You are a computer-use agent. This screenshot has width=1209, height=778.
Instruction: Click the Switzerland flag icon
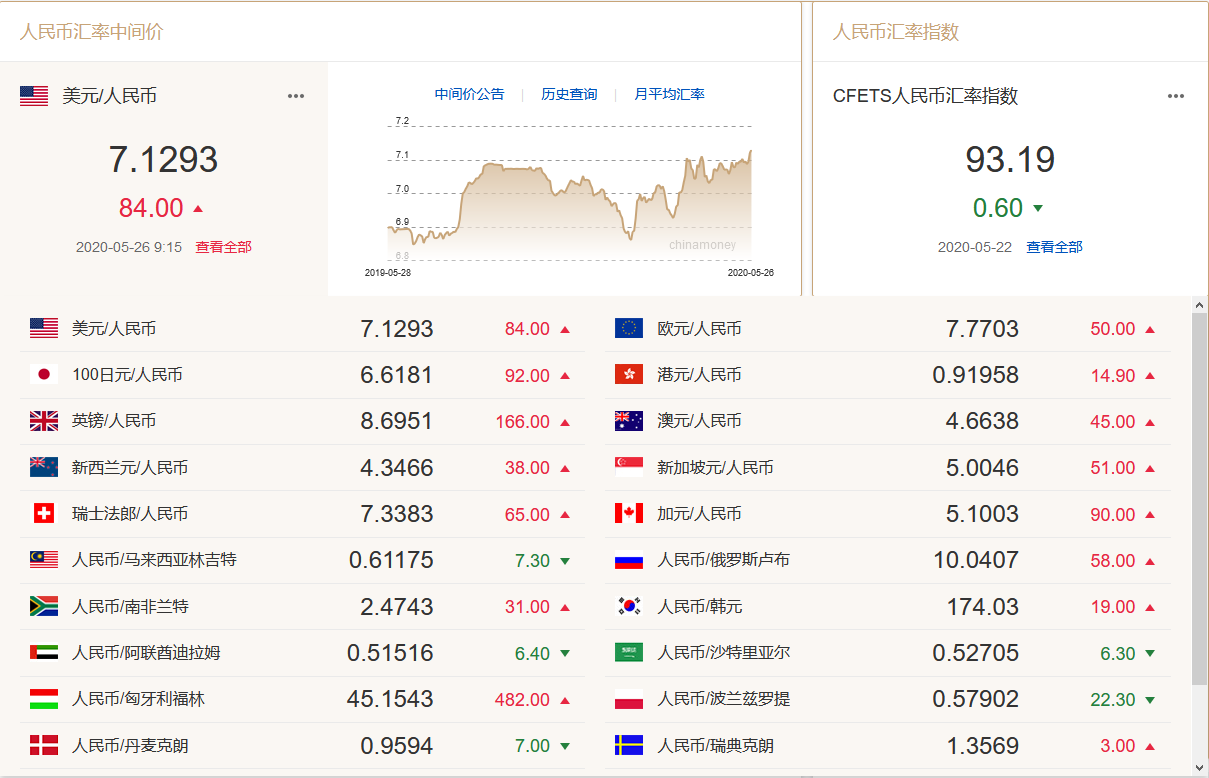(x=44, y=514)
